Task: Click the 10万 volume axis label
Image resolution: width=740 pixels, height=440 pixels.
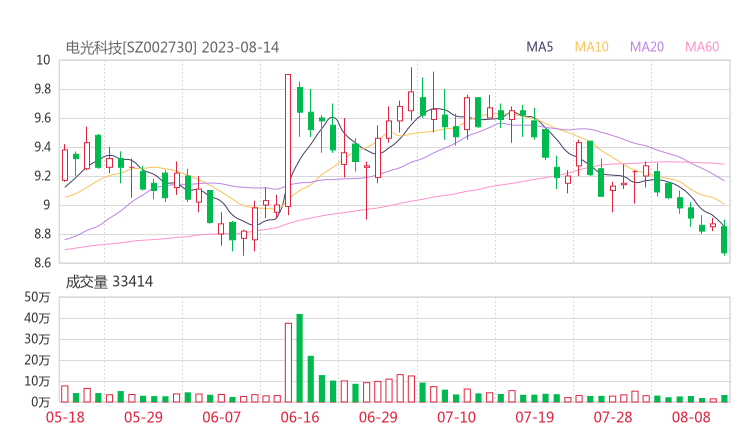Action: (x=37, y=381)
